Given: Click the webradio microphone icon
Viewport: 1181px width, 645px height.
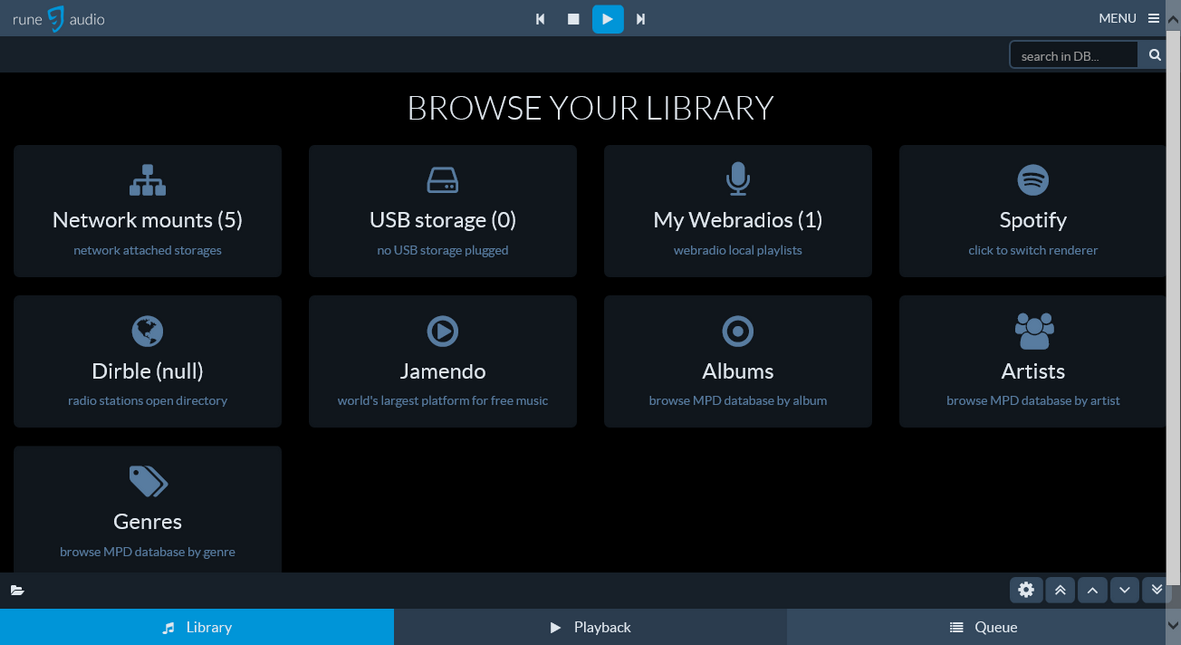Looking at the screenshot, I should (738, 179).
